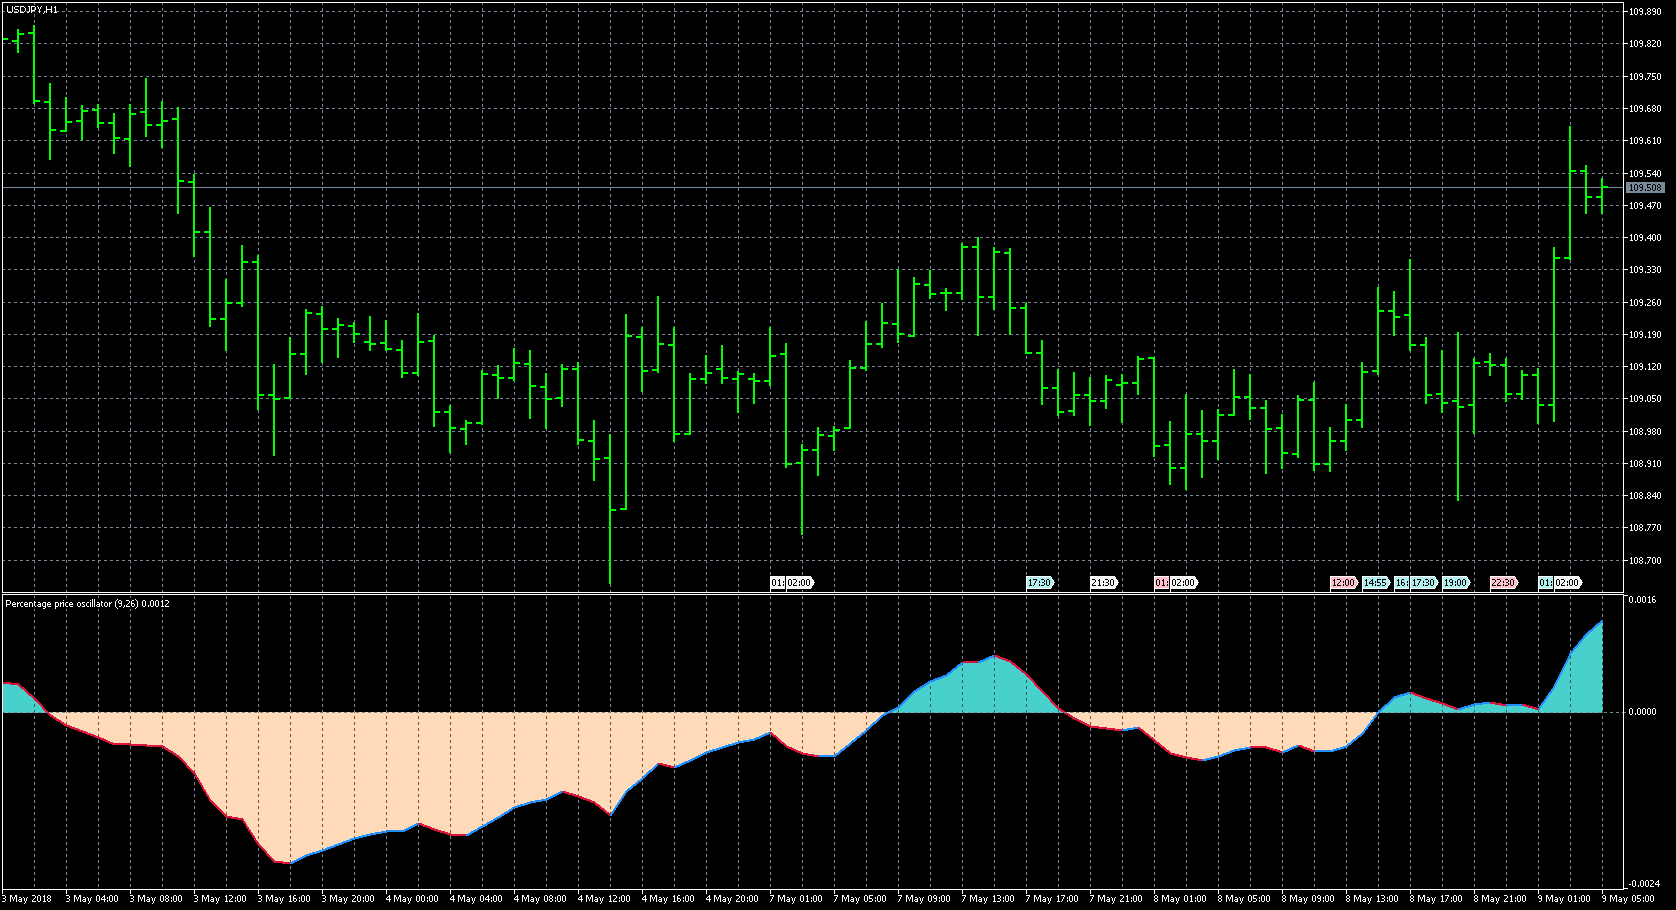Screen dimensions: 1676x910
Task: Select the Percentage price oscillator indicator label
Action: pyautogui.click(x=87, y=604)
